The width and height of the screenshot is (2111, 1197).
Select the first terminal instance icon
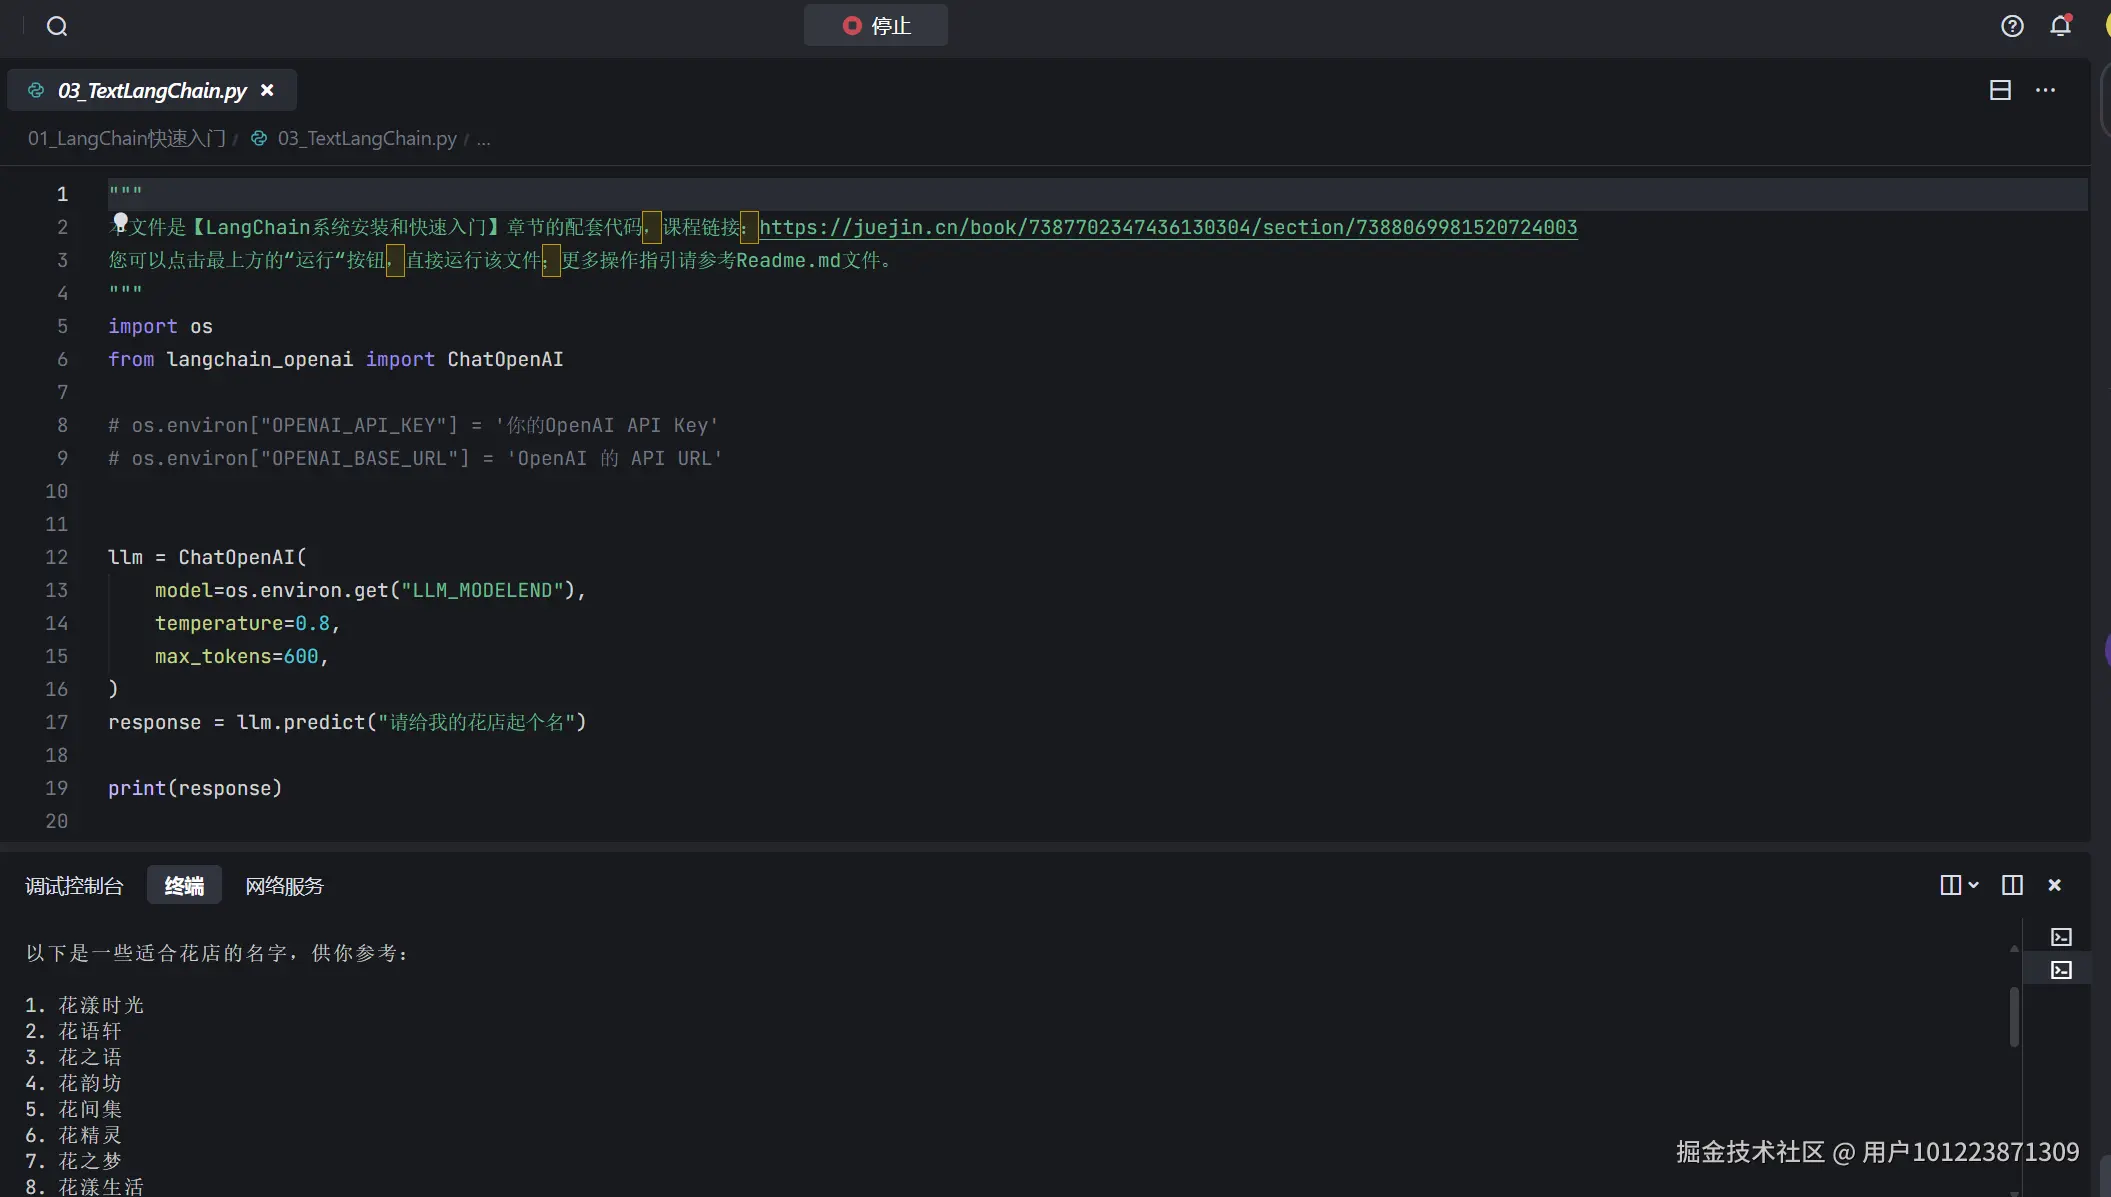(x=2061, y=937)
